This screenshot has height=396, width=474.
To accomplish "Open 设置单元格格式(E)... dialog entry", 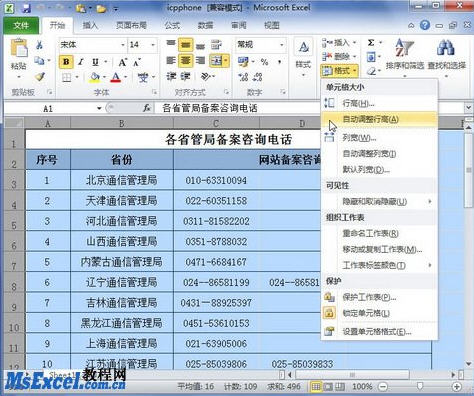I will [x=379, y=331].
